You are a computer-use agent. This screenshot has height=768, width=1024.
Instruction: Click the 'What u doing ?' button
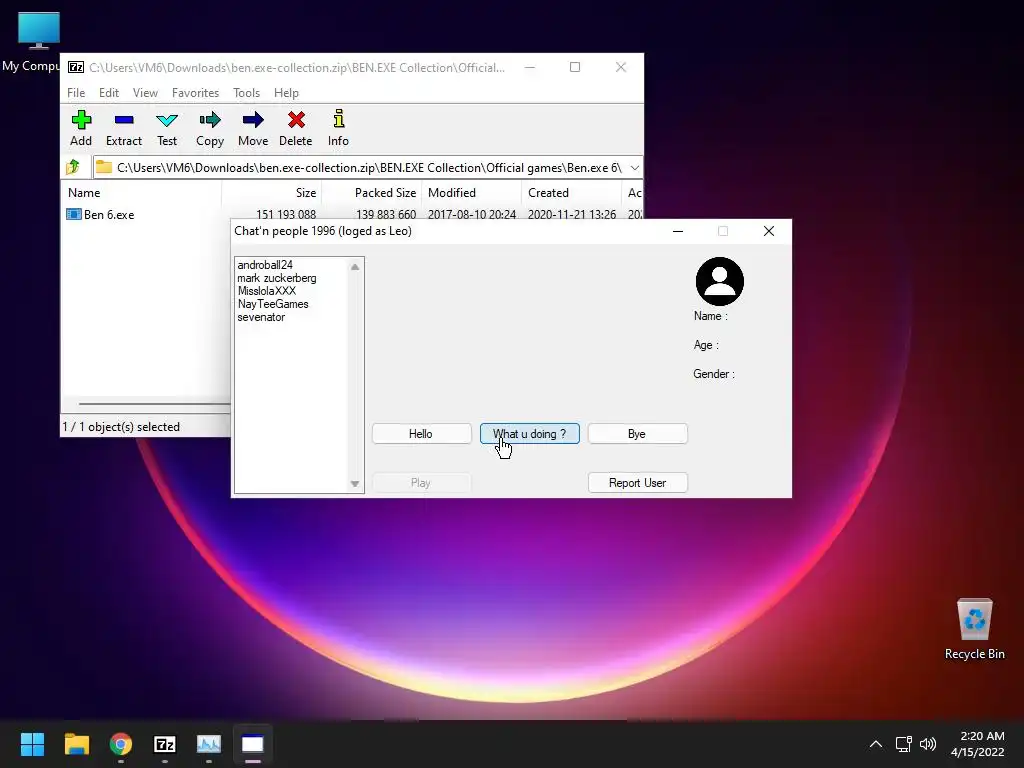(530, 434)
